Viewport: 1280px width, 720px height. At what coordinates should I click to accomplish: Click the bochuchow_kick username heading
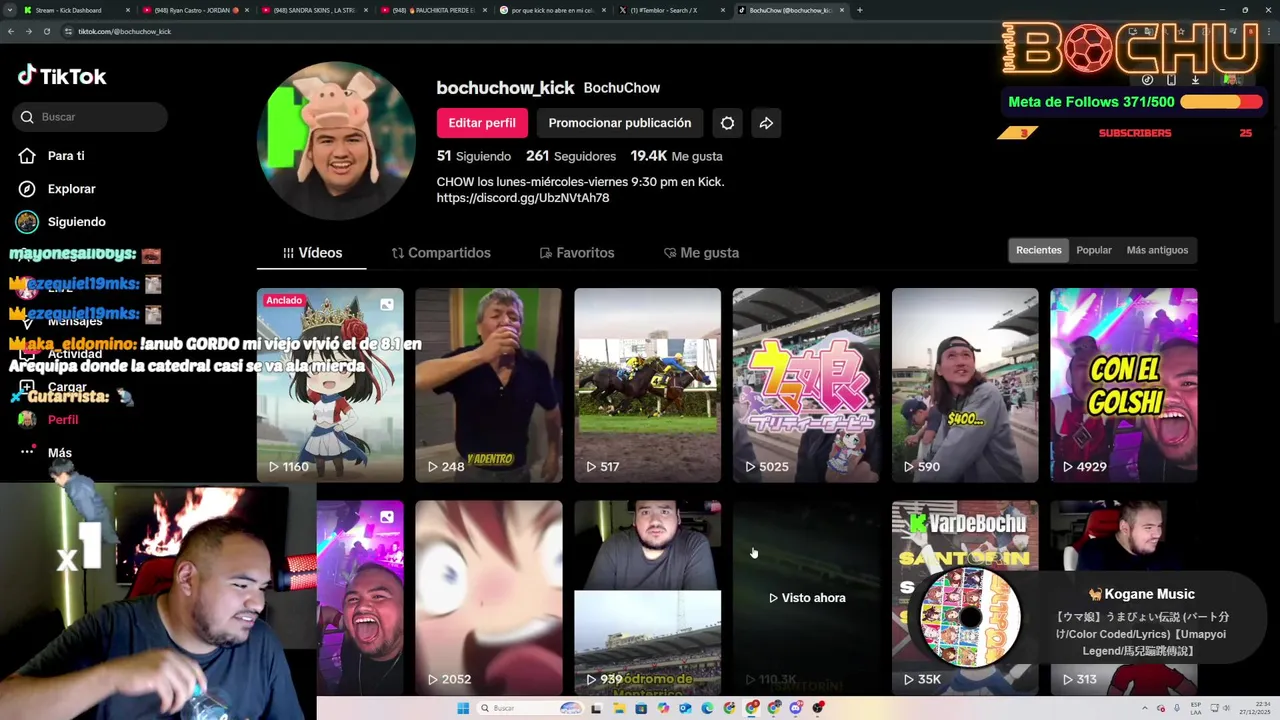click(505, 88)
